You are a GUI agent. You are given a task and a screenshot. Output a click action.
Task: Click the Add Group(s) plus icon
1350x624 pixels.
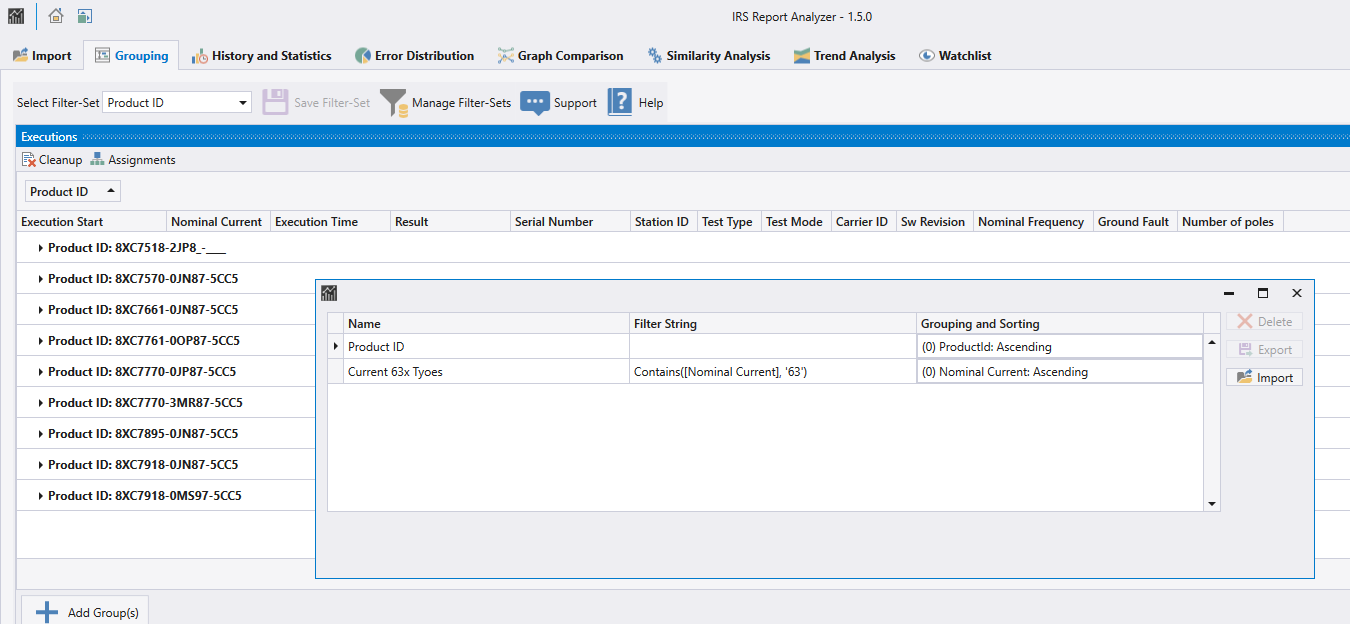(x=46, y=612)
